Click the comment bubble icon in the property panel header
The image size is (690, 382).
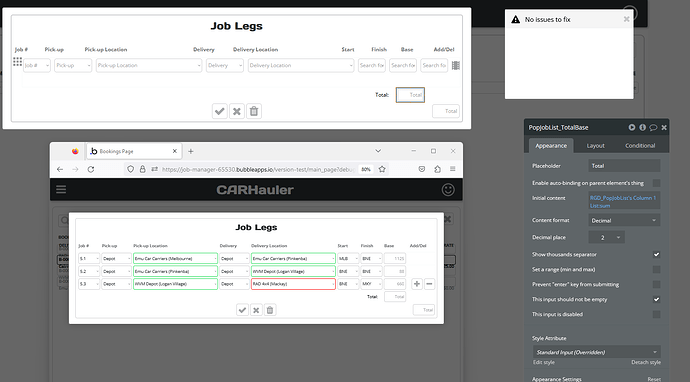653,128
